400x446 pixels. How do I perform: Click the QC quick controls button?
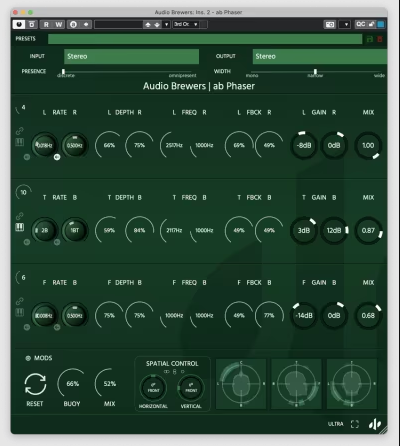coord(361,24)
